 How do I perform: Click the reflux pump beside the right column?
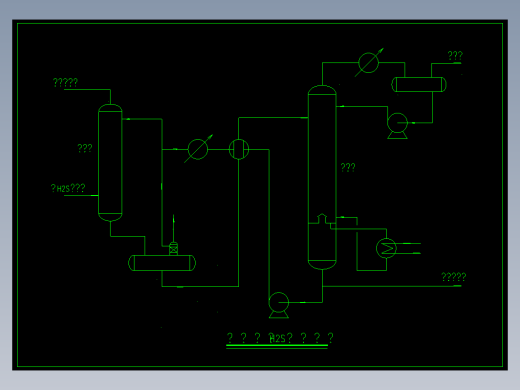[397, 126]
